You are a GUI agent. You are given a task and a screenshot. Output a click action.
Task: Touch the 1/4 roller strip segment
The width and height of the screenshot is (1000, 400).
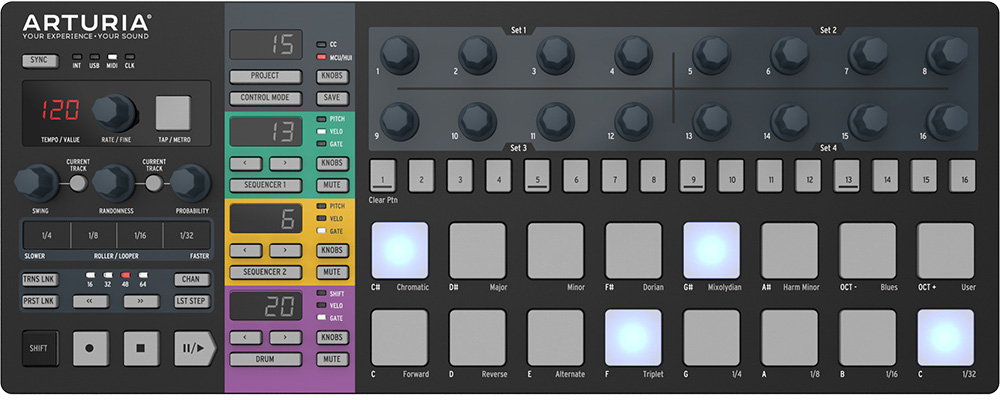click(47, 235)
